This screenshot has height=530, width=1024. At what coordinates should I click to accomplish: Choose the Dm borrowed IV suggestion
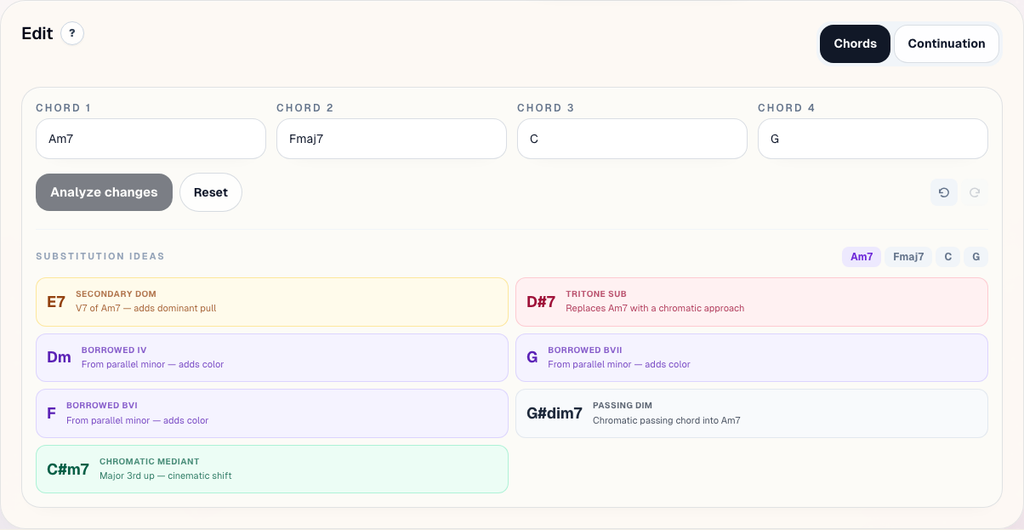point(272,358)
